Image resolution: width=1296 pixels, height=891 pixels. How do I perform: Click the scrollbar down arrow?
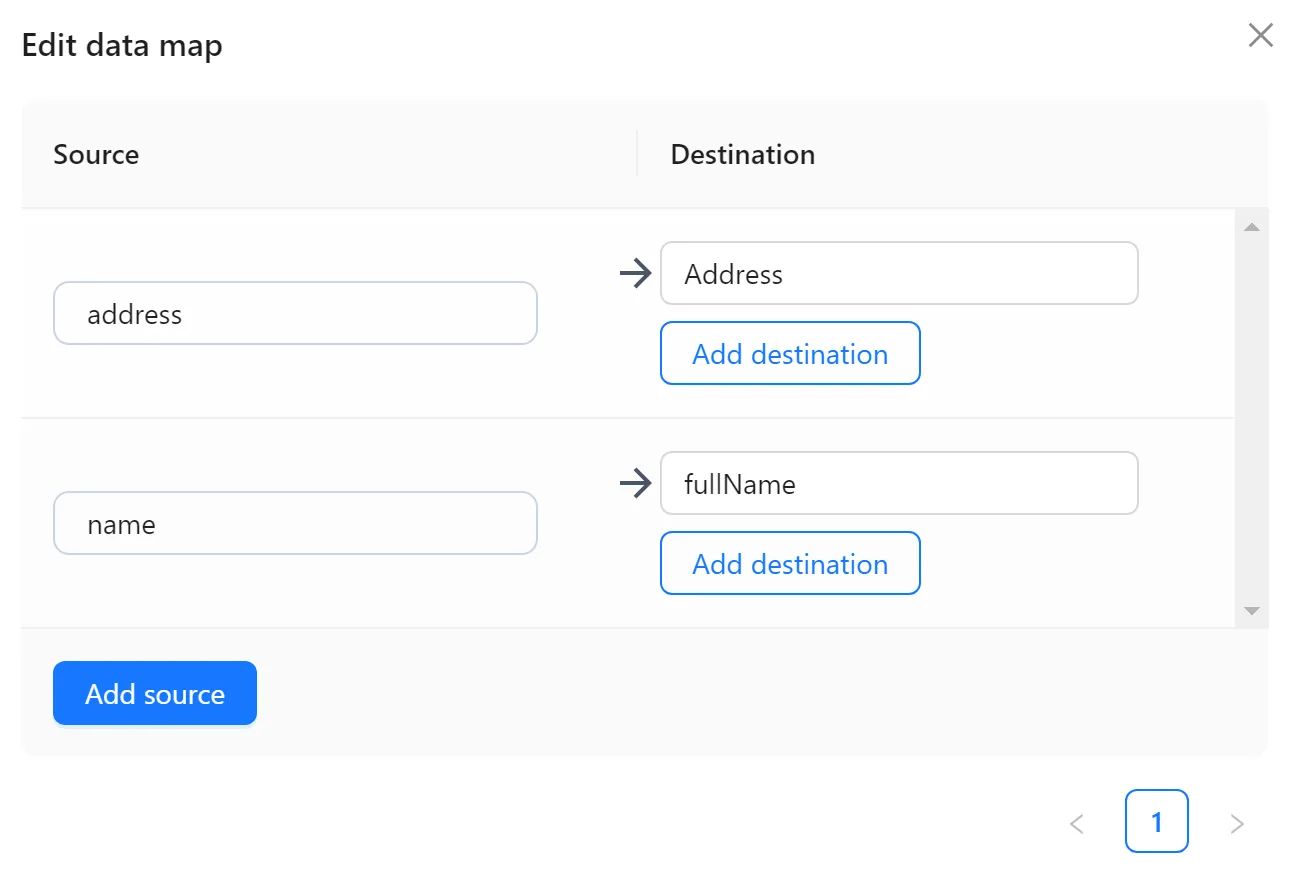point(1251,610)
